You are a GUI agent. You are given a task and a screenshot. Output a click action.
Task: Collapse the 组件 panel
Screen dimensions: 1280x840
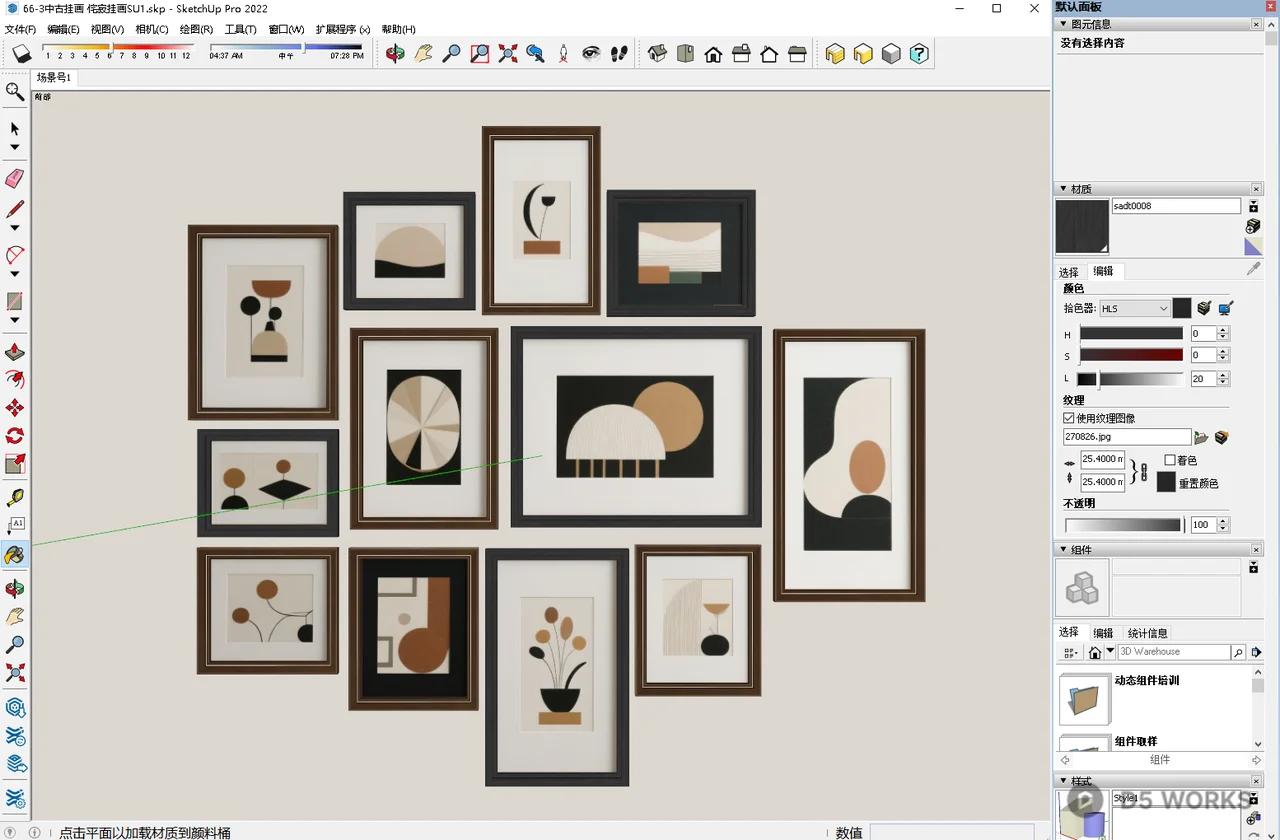point(1062,550)
